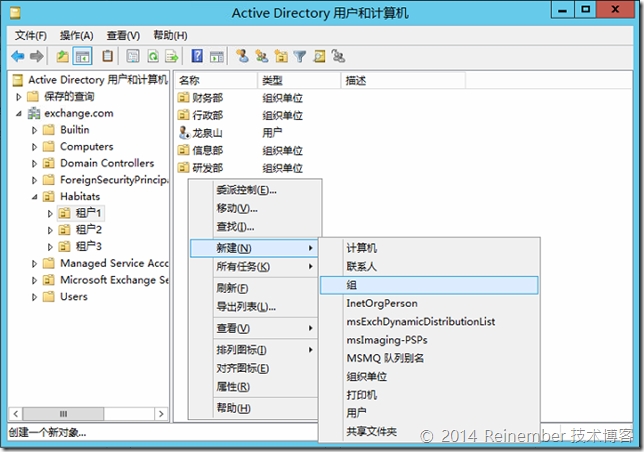The image size is (644, 452).
Task: Click the Properties toolbar icon
Action: coord(133,56)
